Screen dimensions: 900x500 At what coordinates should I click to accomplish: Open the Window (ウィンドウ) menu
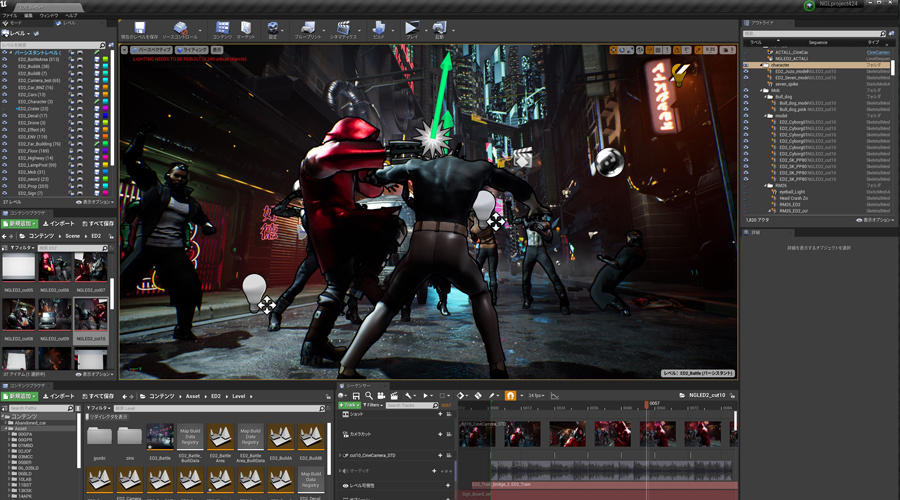pyautogui.click(x=49, y=15)
